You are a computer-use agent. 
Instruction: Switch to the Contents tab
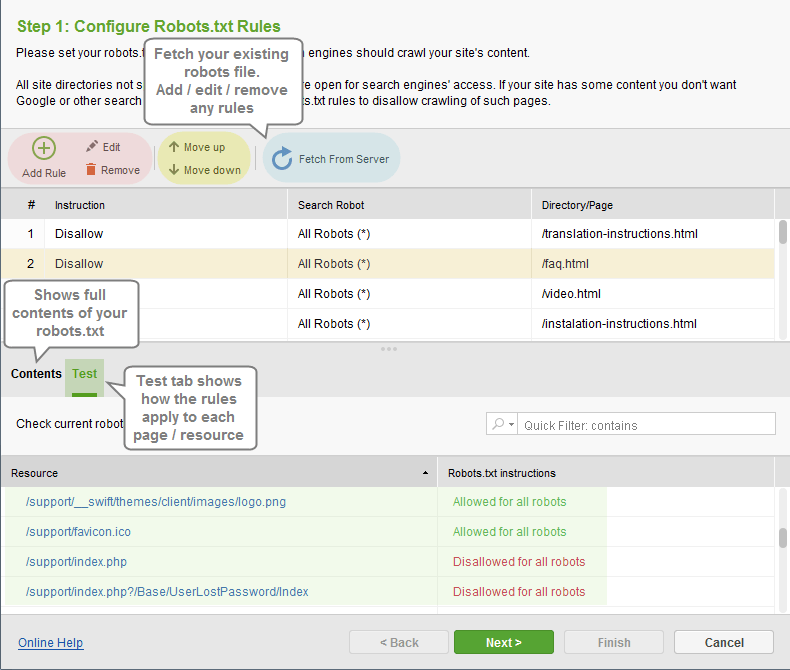(x=36, y=374)
